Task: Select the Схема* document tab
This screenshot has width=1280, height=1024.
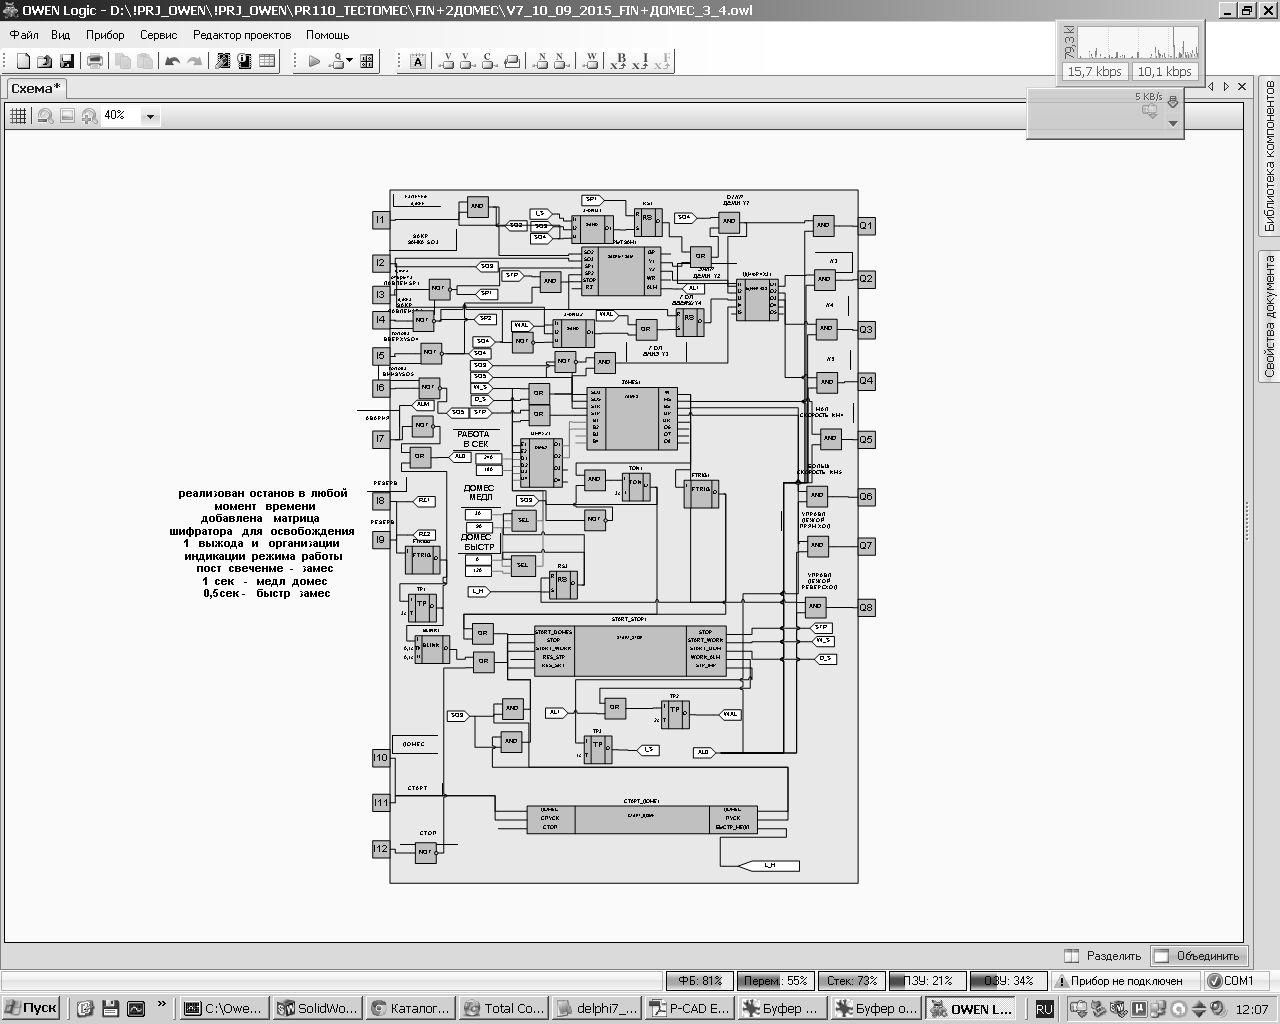Action: click(36, 88)
